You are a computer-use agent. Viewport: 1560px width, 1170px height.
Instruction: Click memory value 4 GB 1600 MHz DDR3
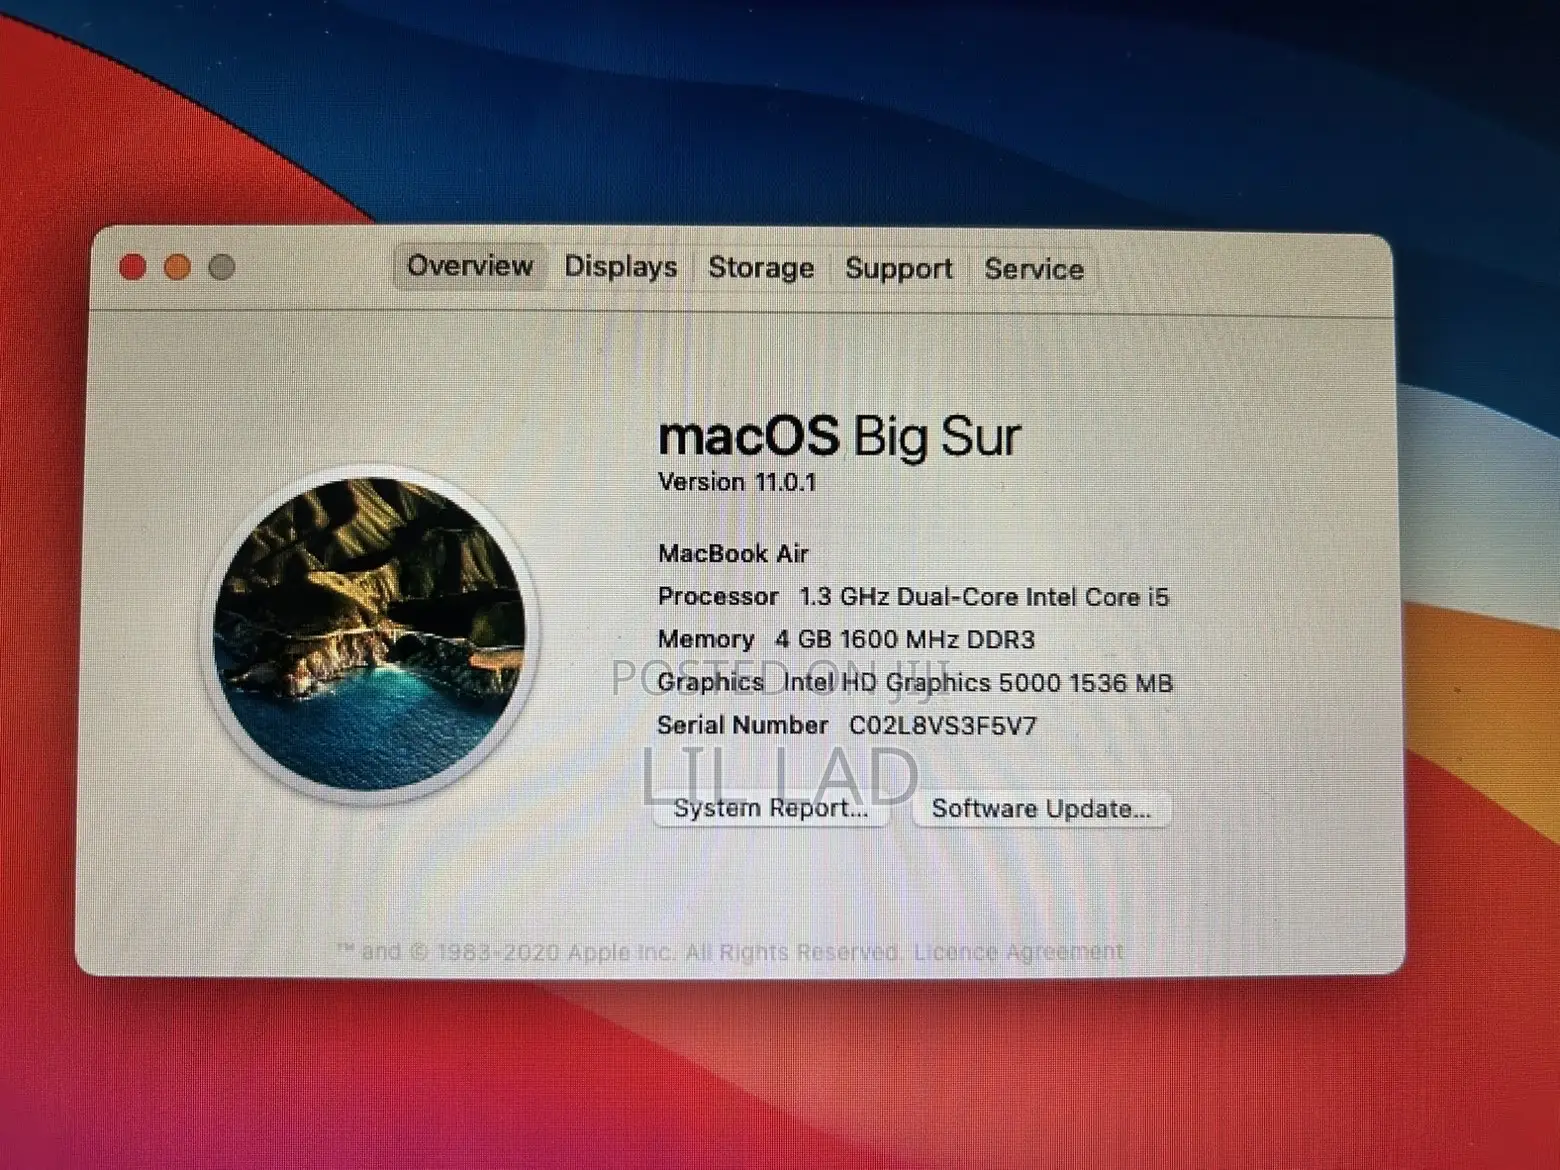click(x=905, y=640)
